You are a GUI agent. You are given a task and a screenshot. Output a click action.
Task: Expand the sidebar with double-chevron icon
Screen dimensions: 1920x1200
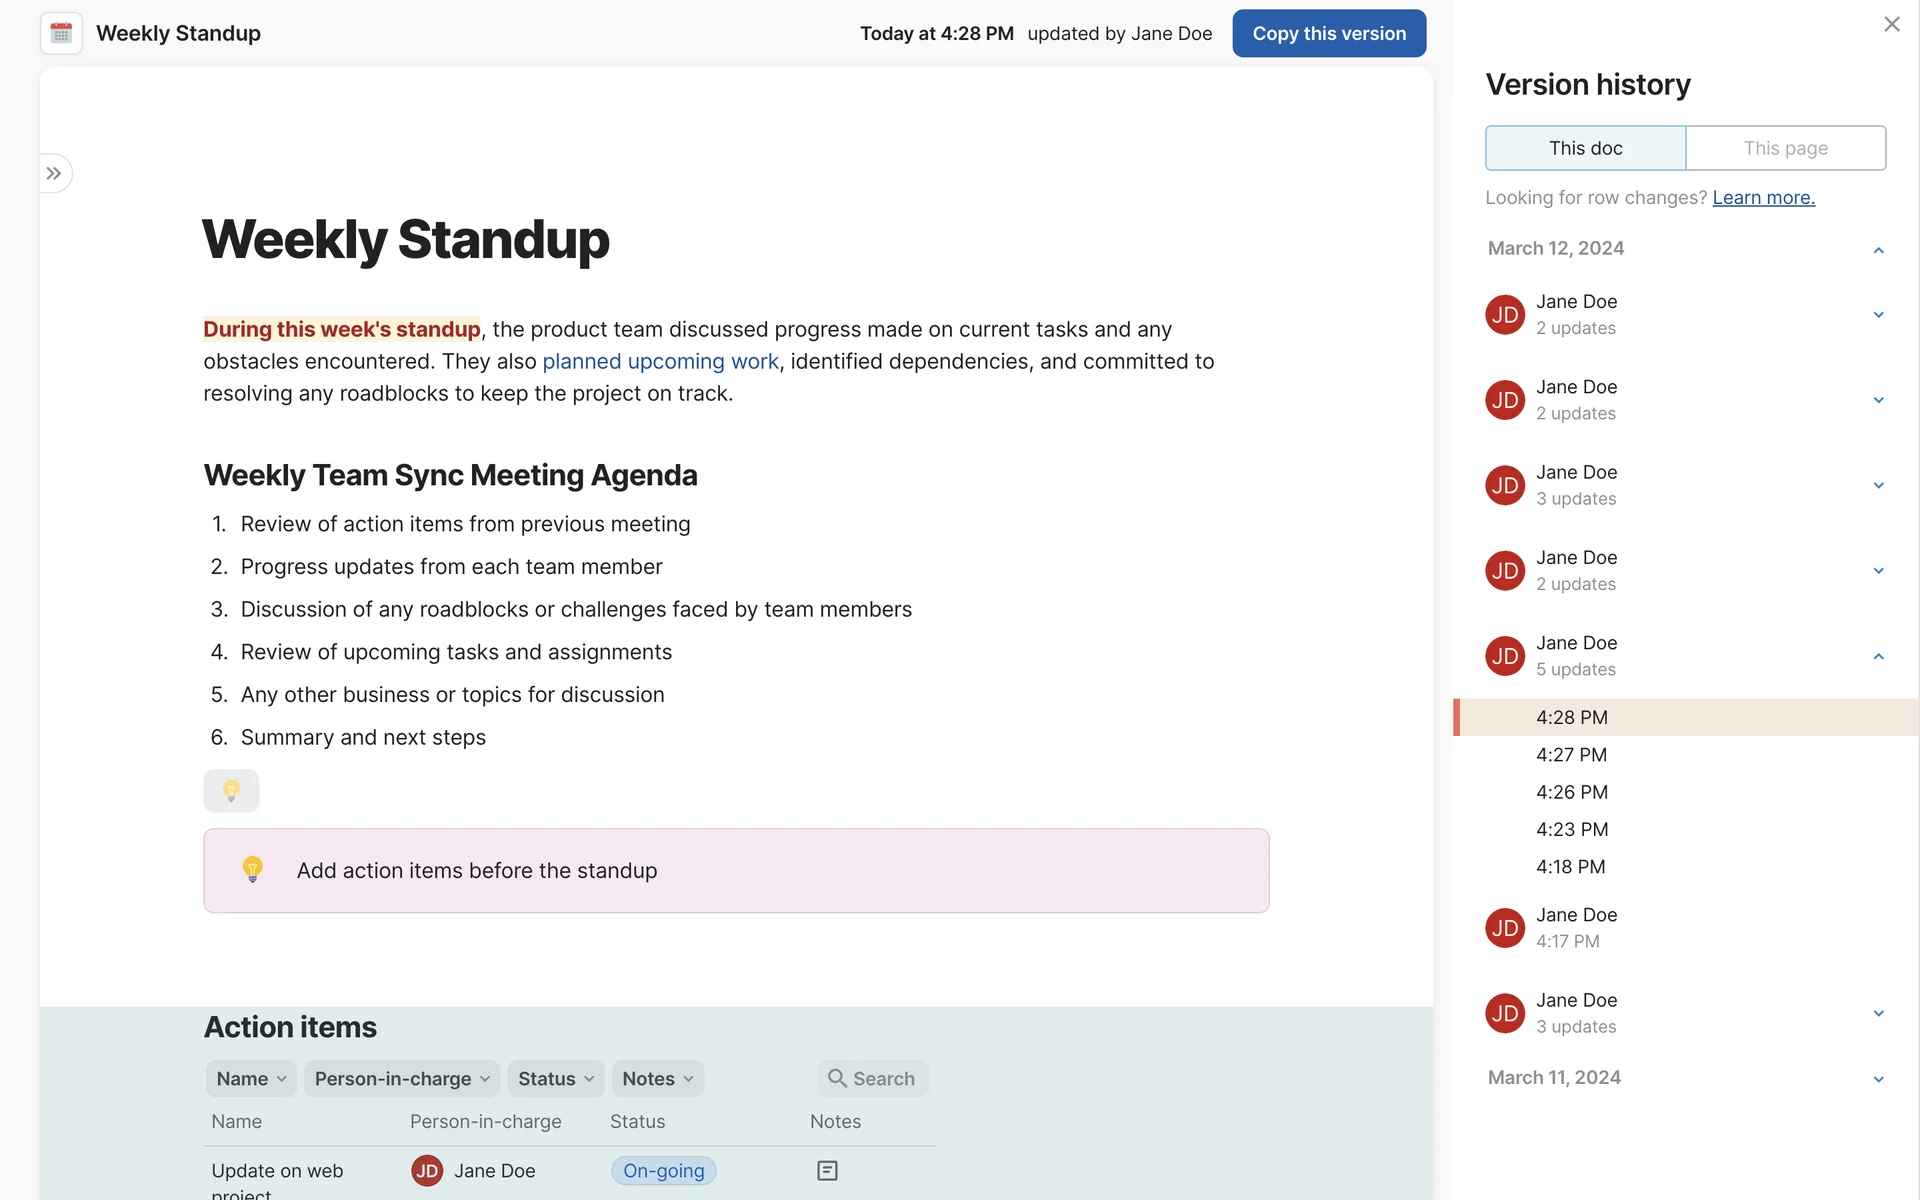pos(54,173)
